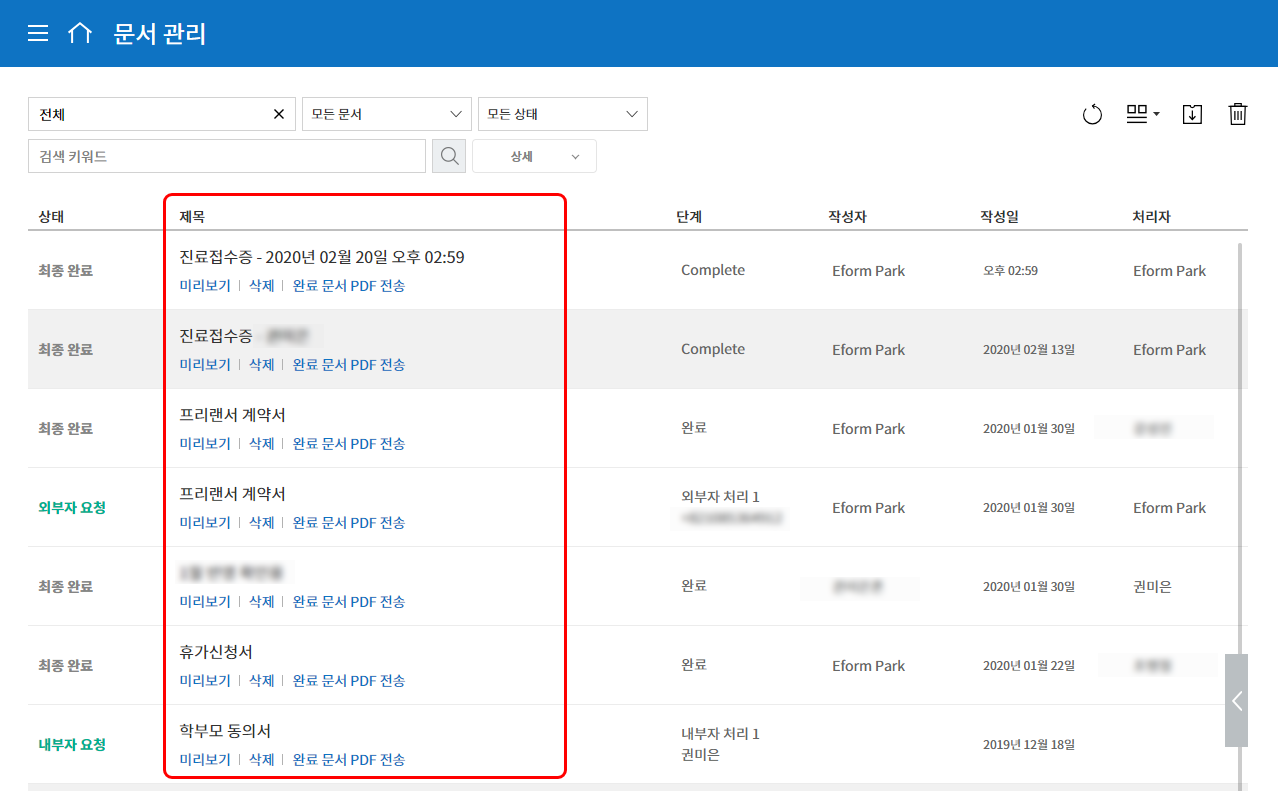The height and width of the screenshot is (791, 1278).
Task: Send completed PDF for 휴가신청서
Action: pyautogui.click(x=349, y=681)
